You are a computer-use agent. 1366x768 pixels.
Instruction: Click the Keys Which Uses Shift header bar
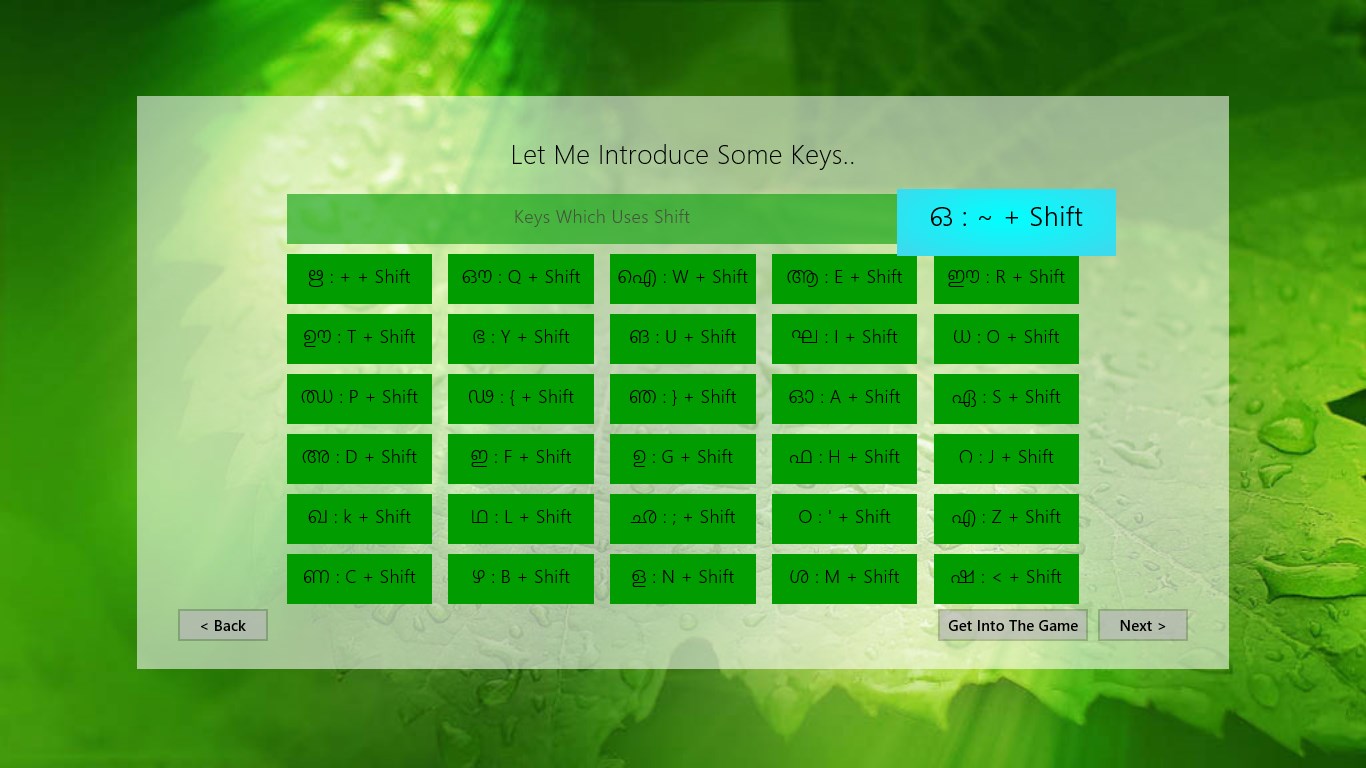pos(602,217)
